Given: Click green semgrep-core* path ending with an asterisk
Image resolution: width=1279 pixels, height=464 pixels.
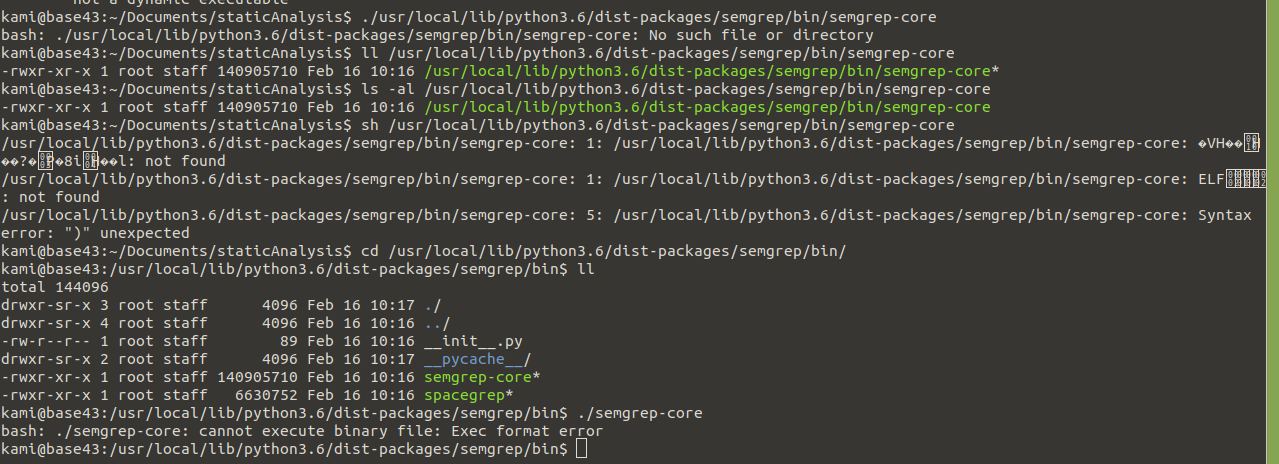Looking at the screenshot, I should 711,71.
